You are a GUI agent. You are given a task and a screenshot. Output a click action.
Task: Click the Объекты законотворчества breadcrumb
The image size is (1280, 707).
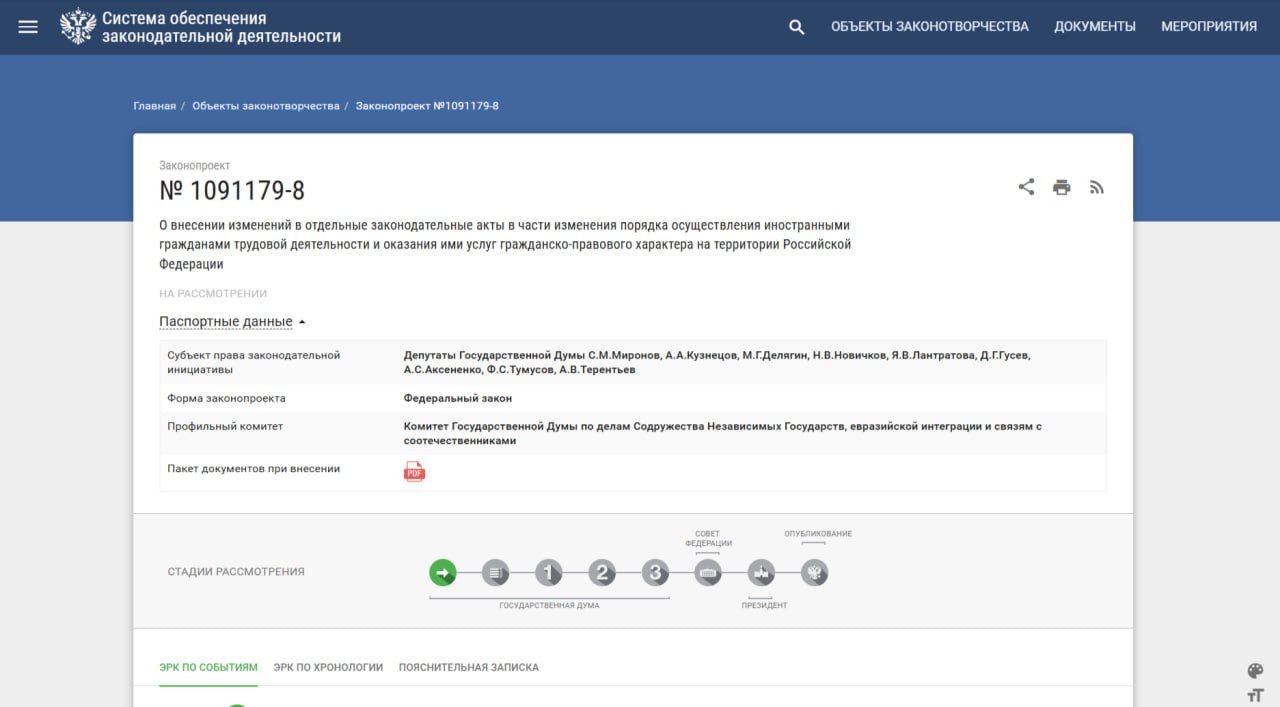(266, 106)
